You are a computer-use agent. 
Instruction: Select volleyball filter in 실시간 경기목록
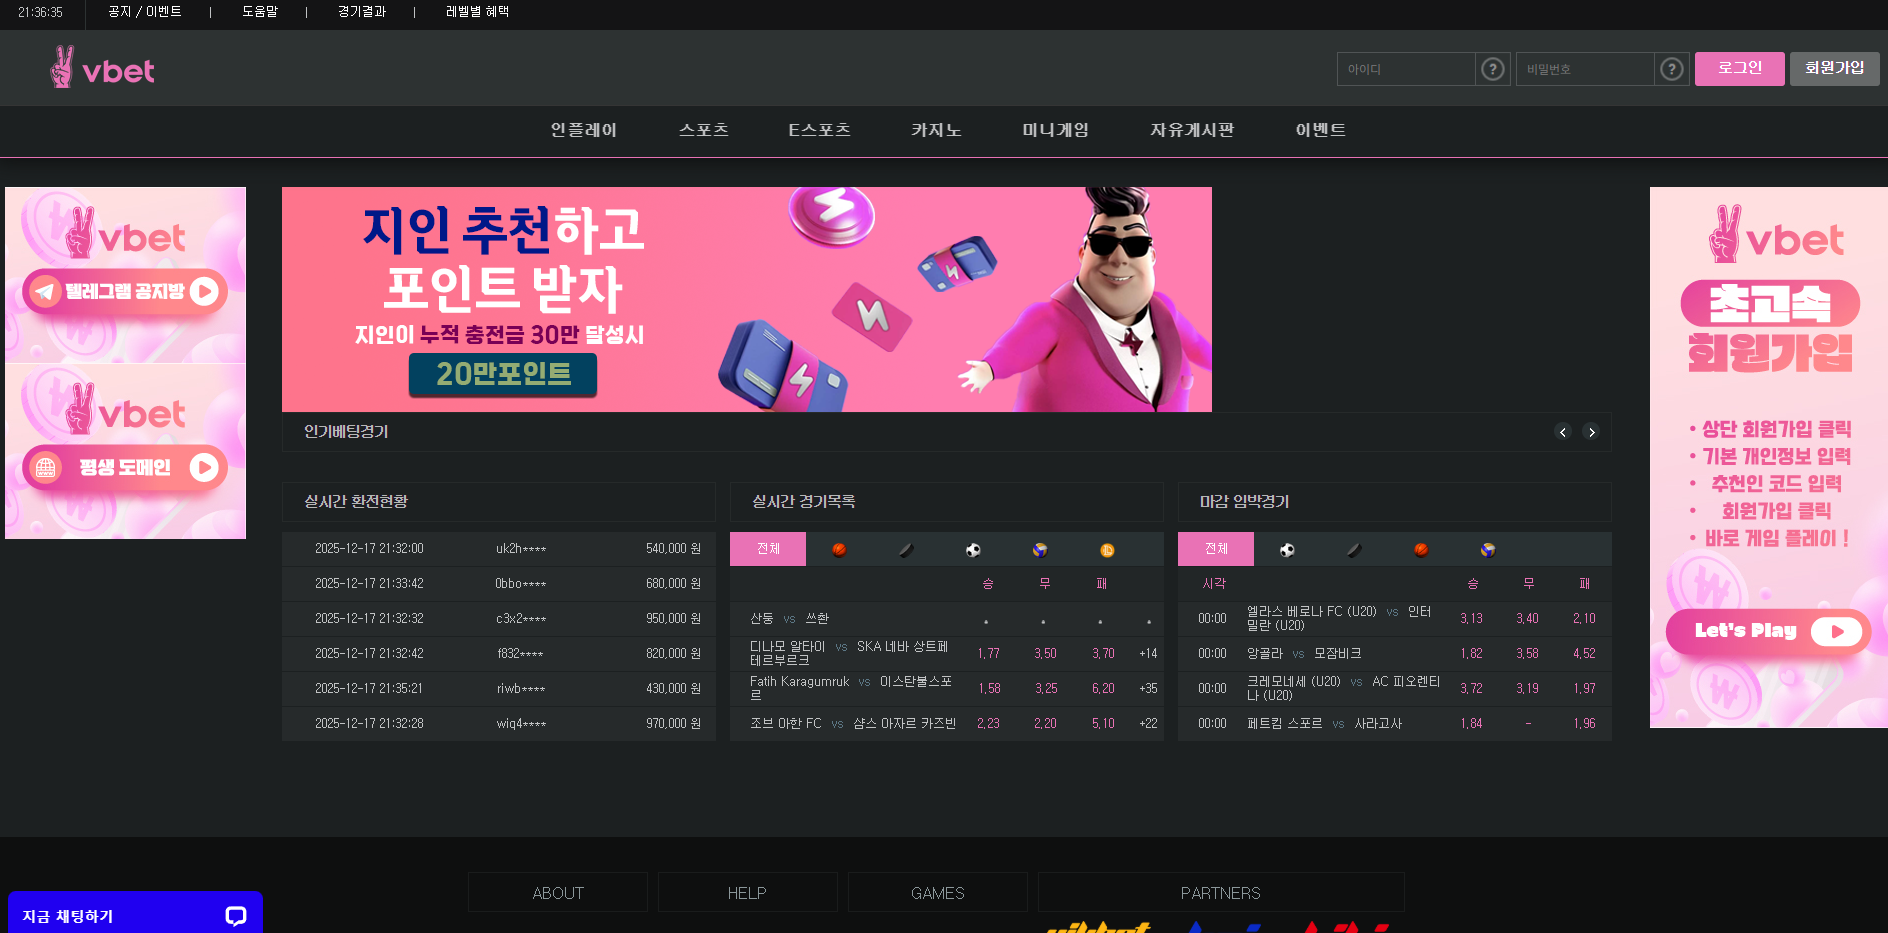[1040, 549]
